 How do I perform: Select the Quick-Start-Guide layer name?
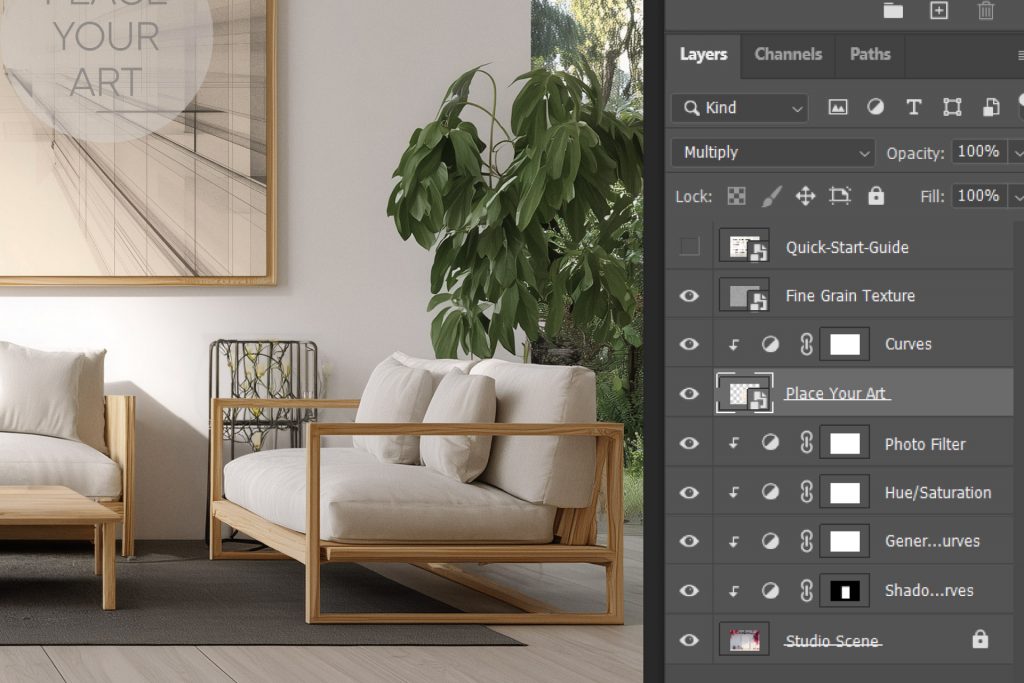847,247
